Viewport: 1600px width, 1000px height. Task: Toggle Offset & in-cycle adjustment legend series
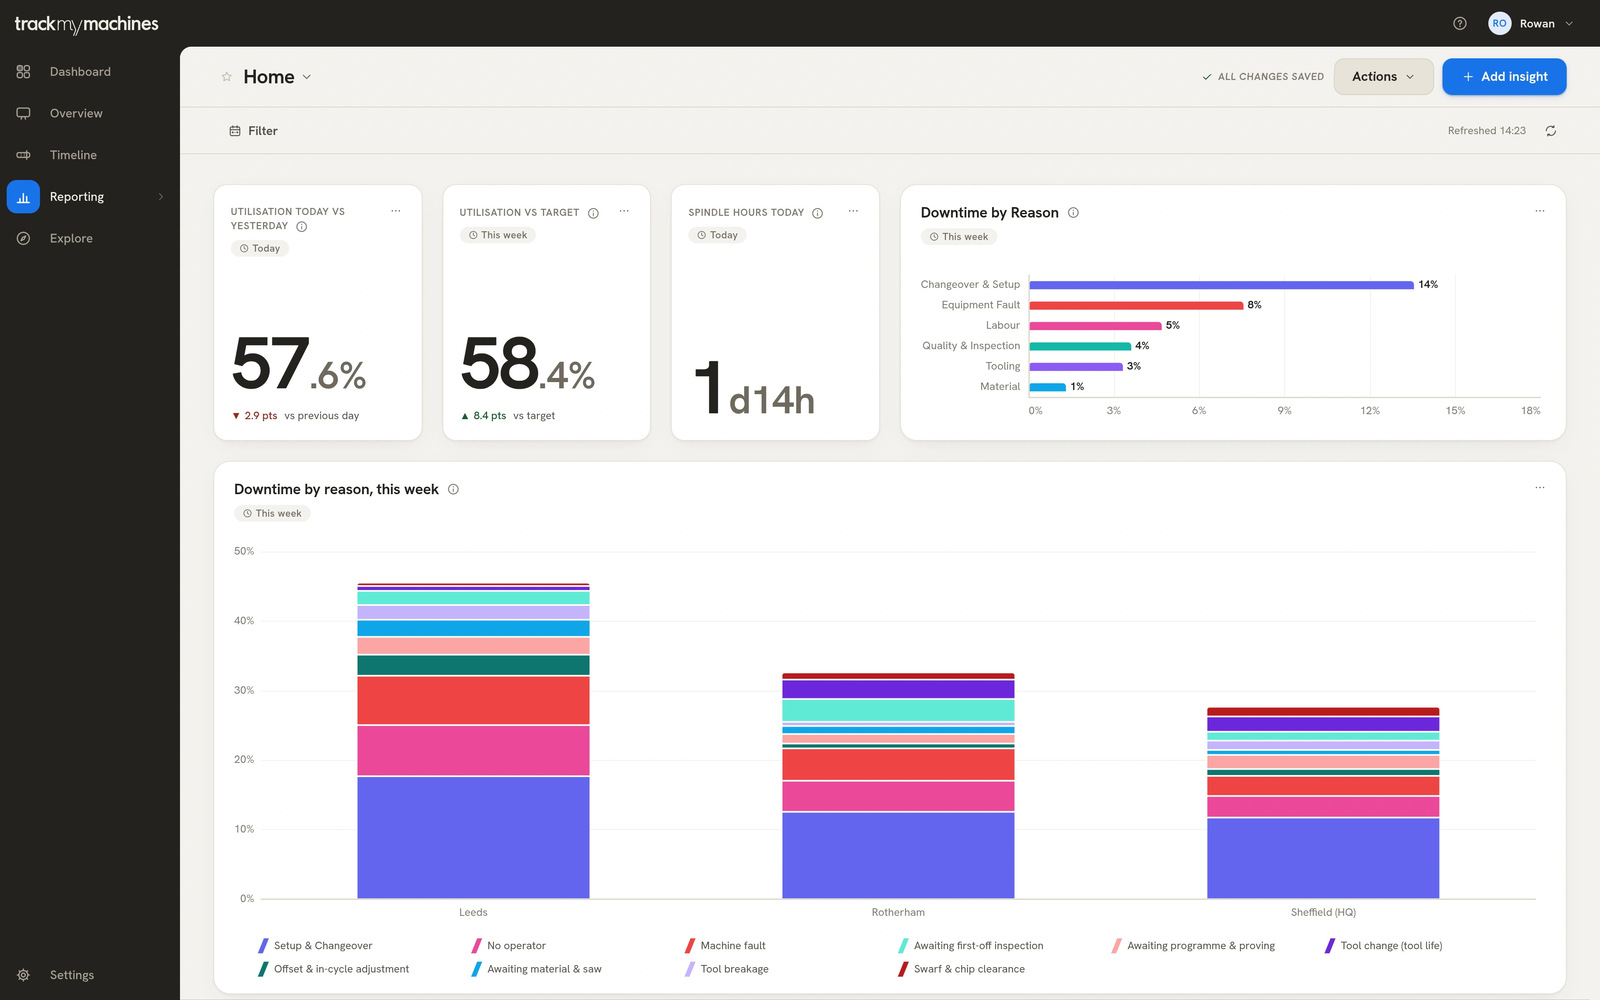tap(333, 969)
